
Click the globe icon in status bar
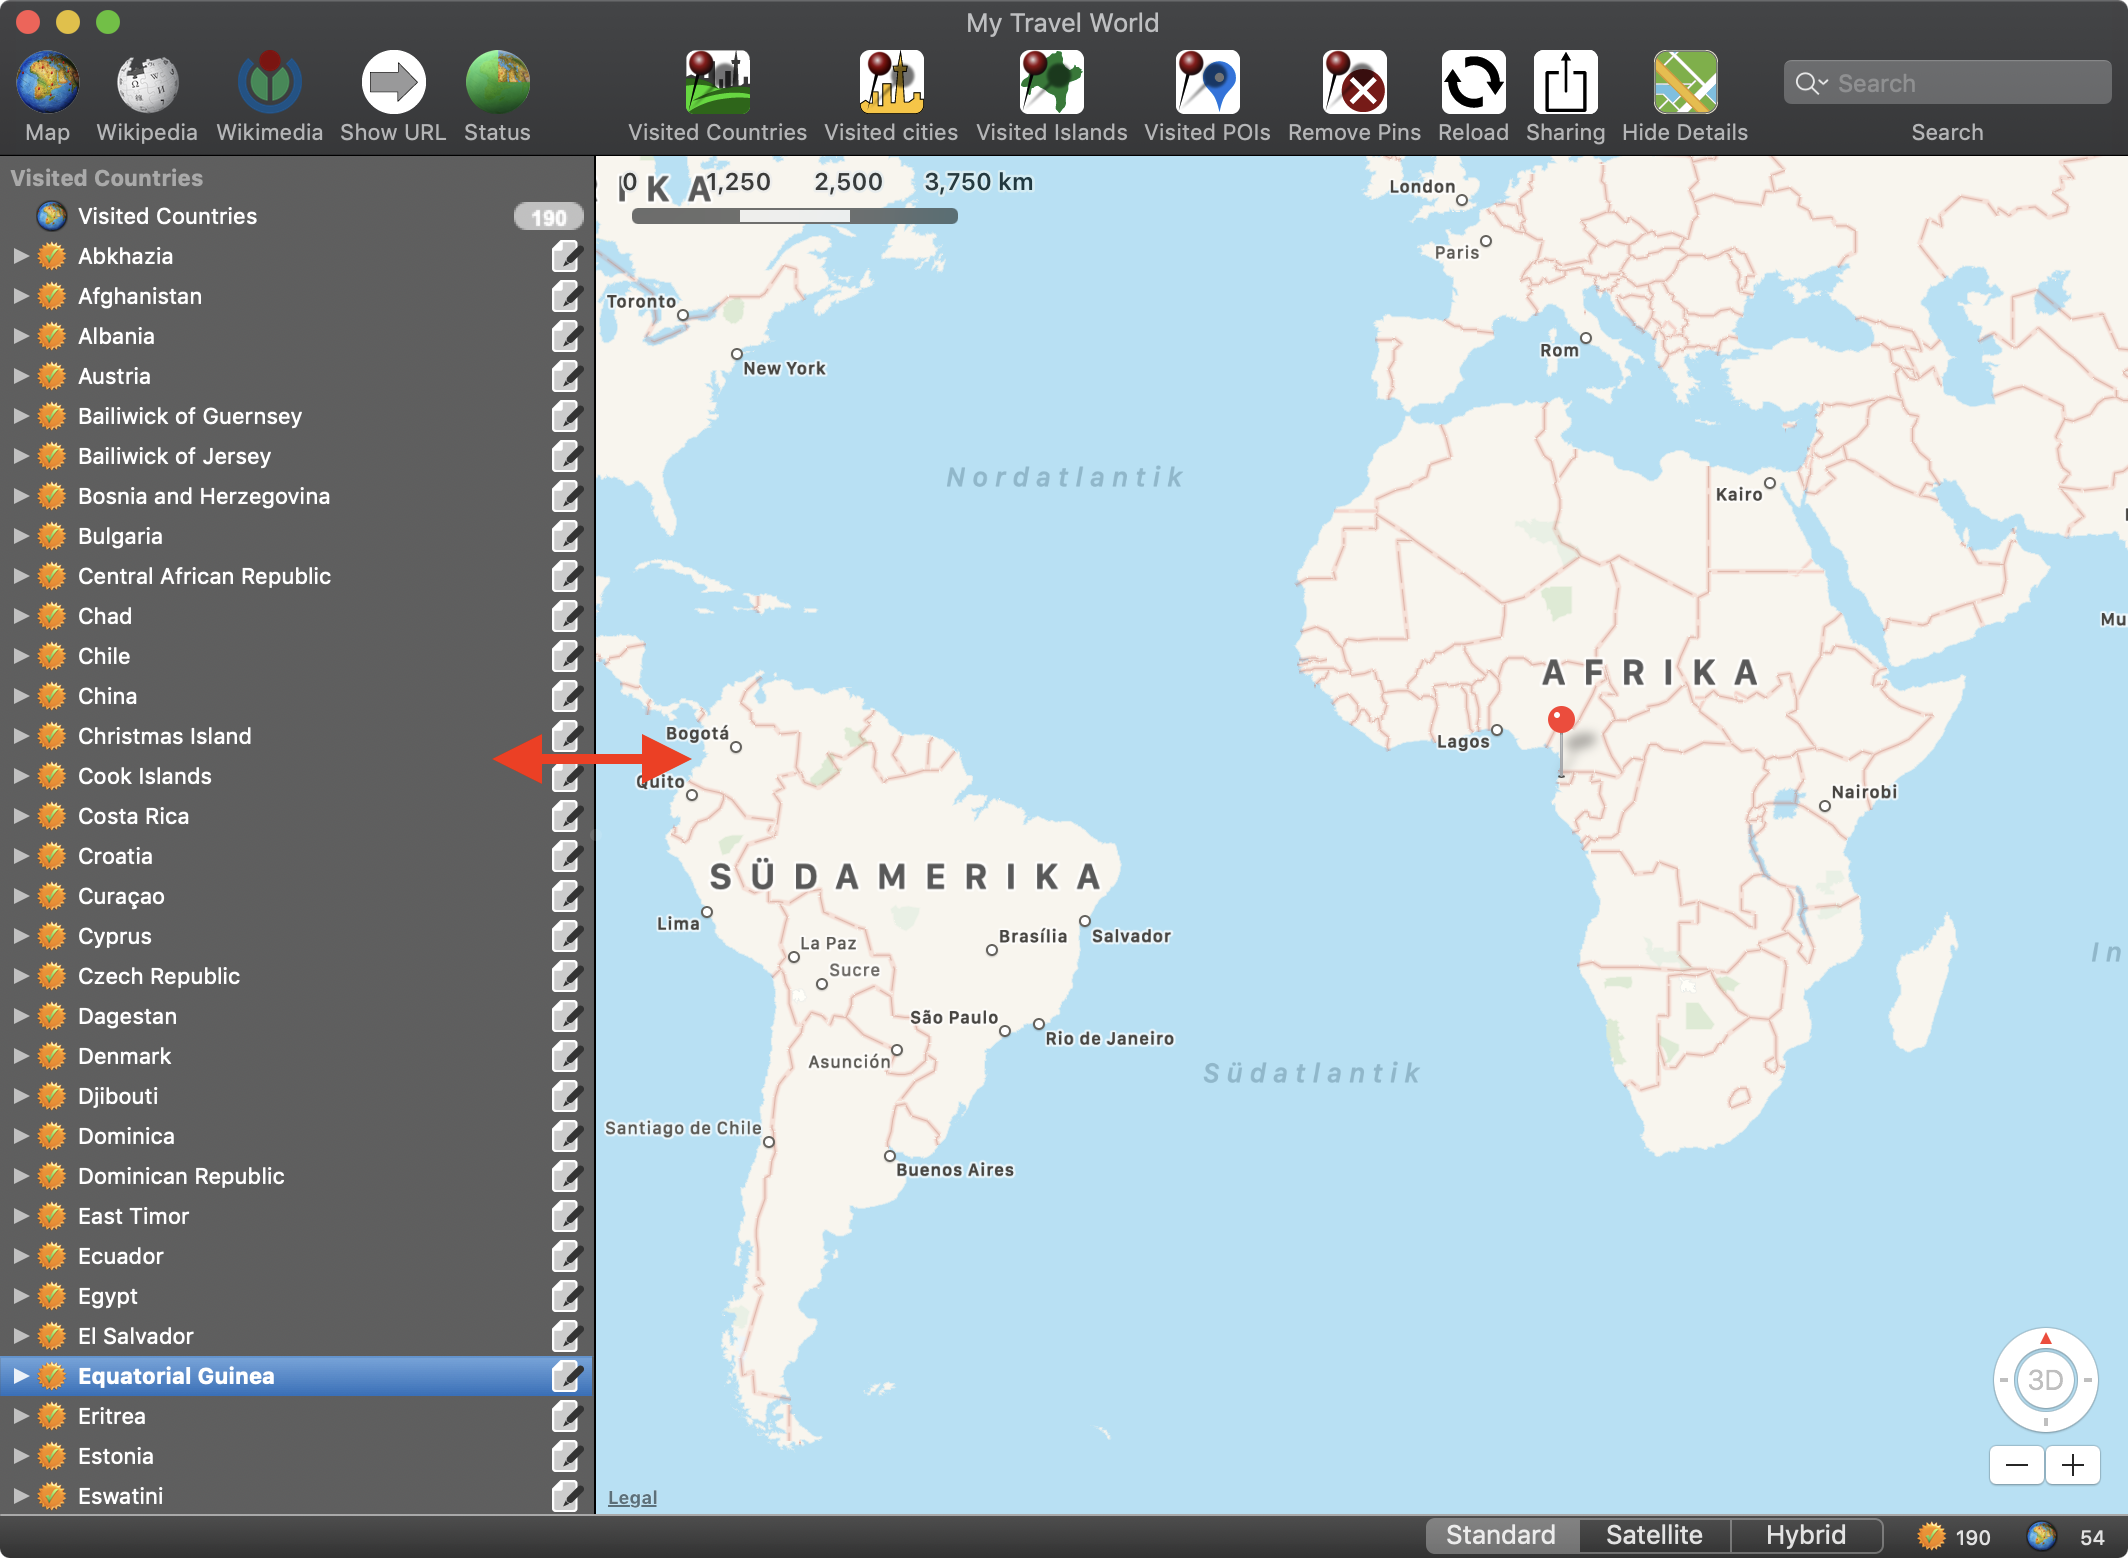(x=2041, y=1536)
